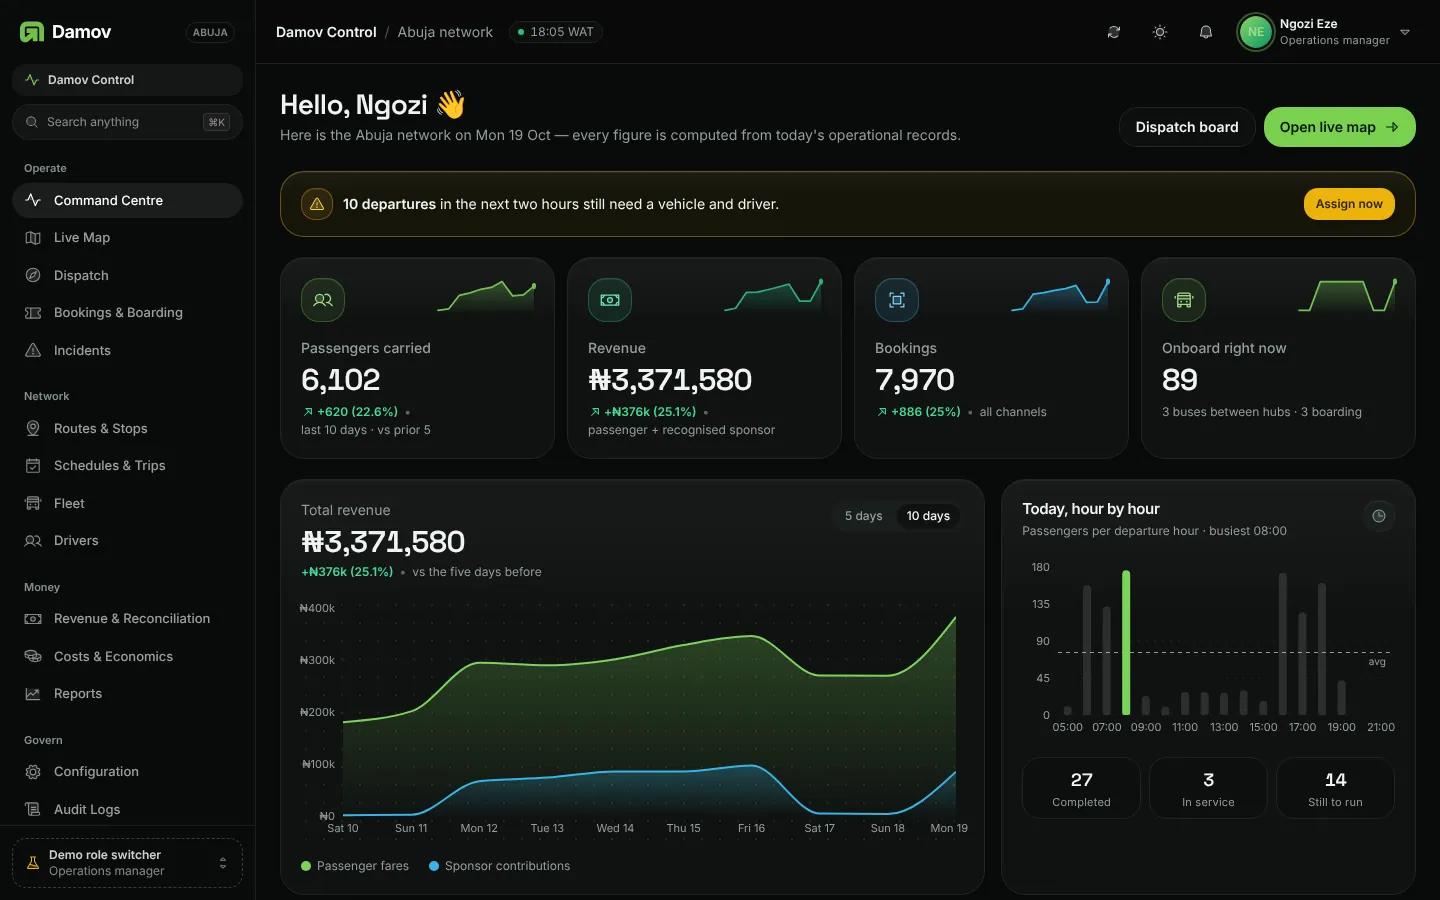This screenshot has height=900, width=1440.
Task: Open the Damov Control workspace selector
Action: [127, 80]
